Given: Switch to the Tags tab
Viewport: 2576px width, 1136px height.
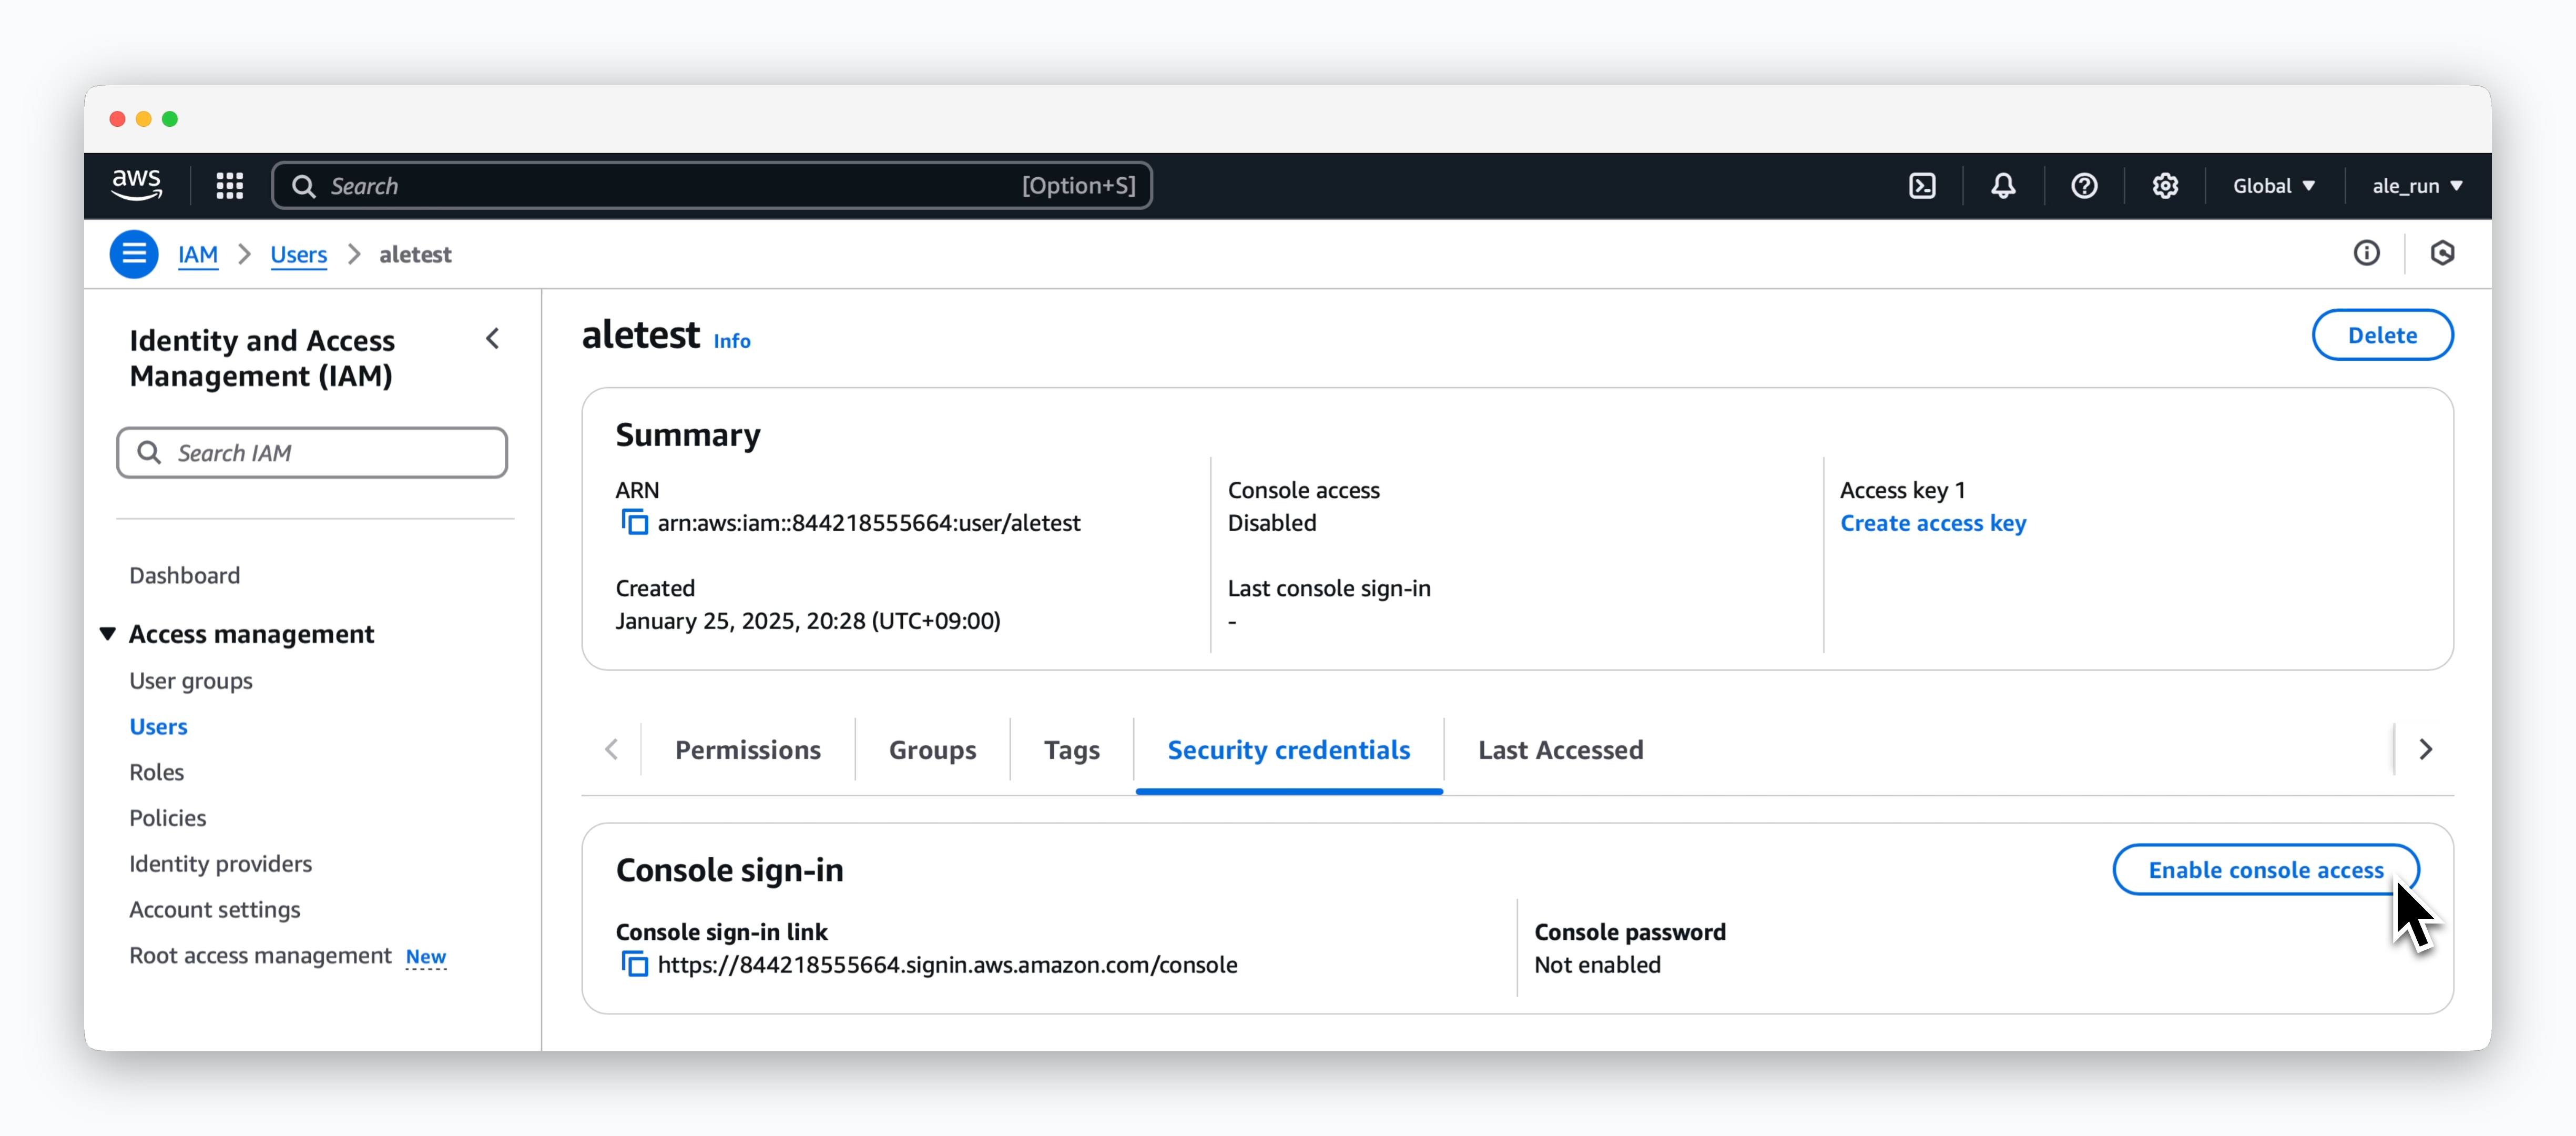Looking at the screenshot, I should click(x=1071, y=749).
